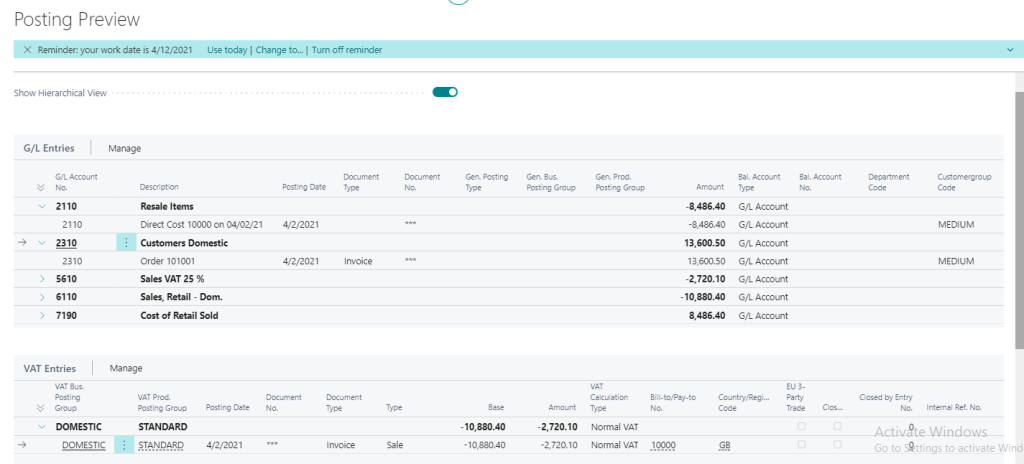
Task: Open Manage menu in G/L Entries
Action: tap(124, 148)
